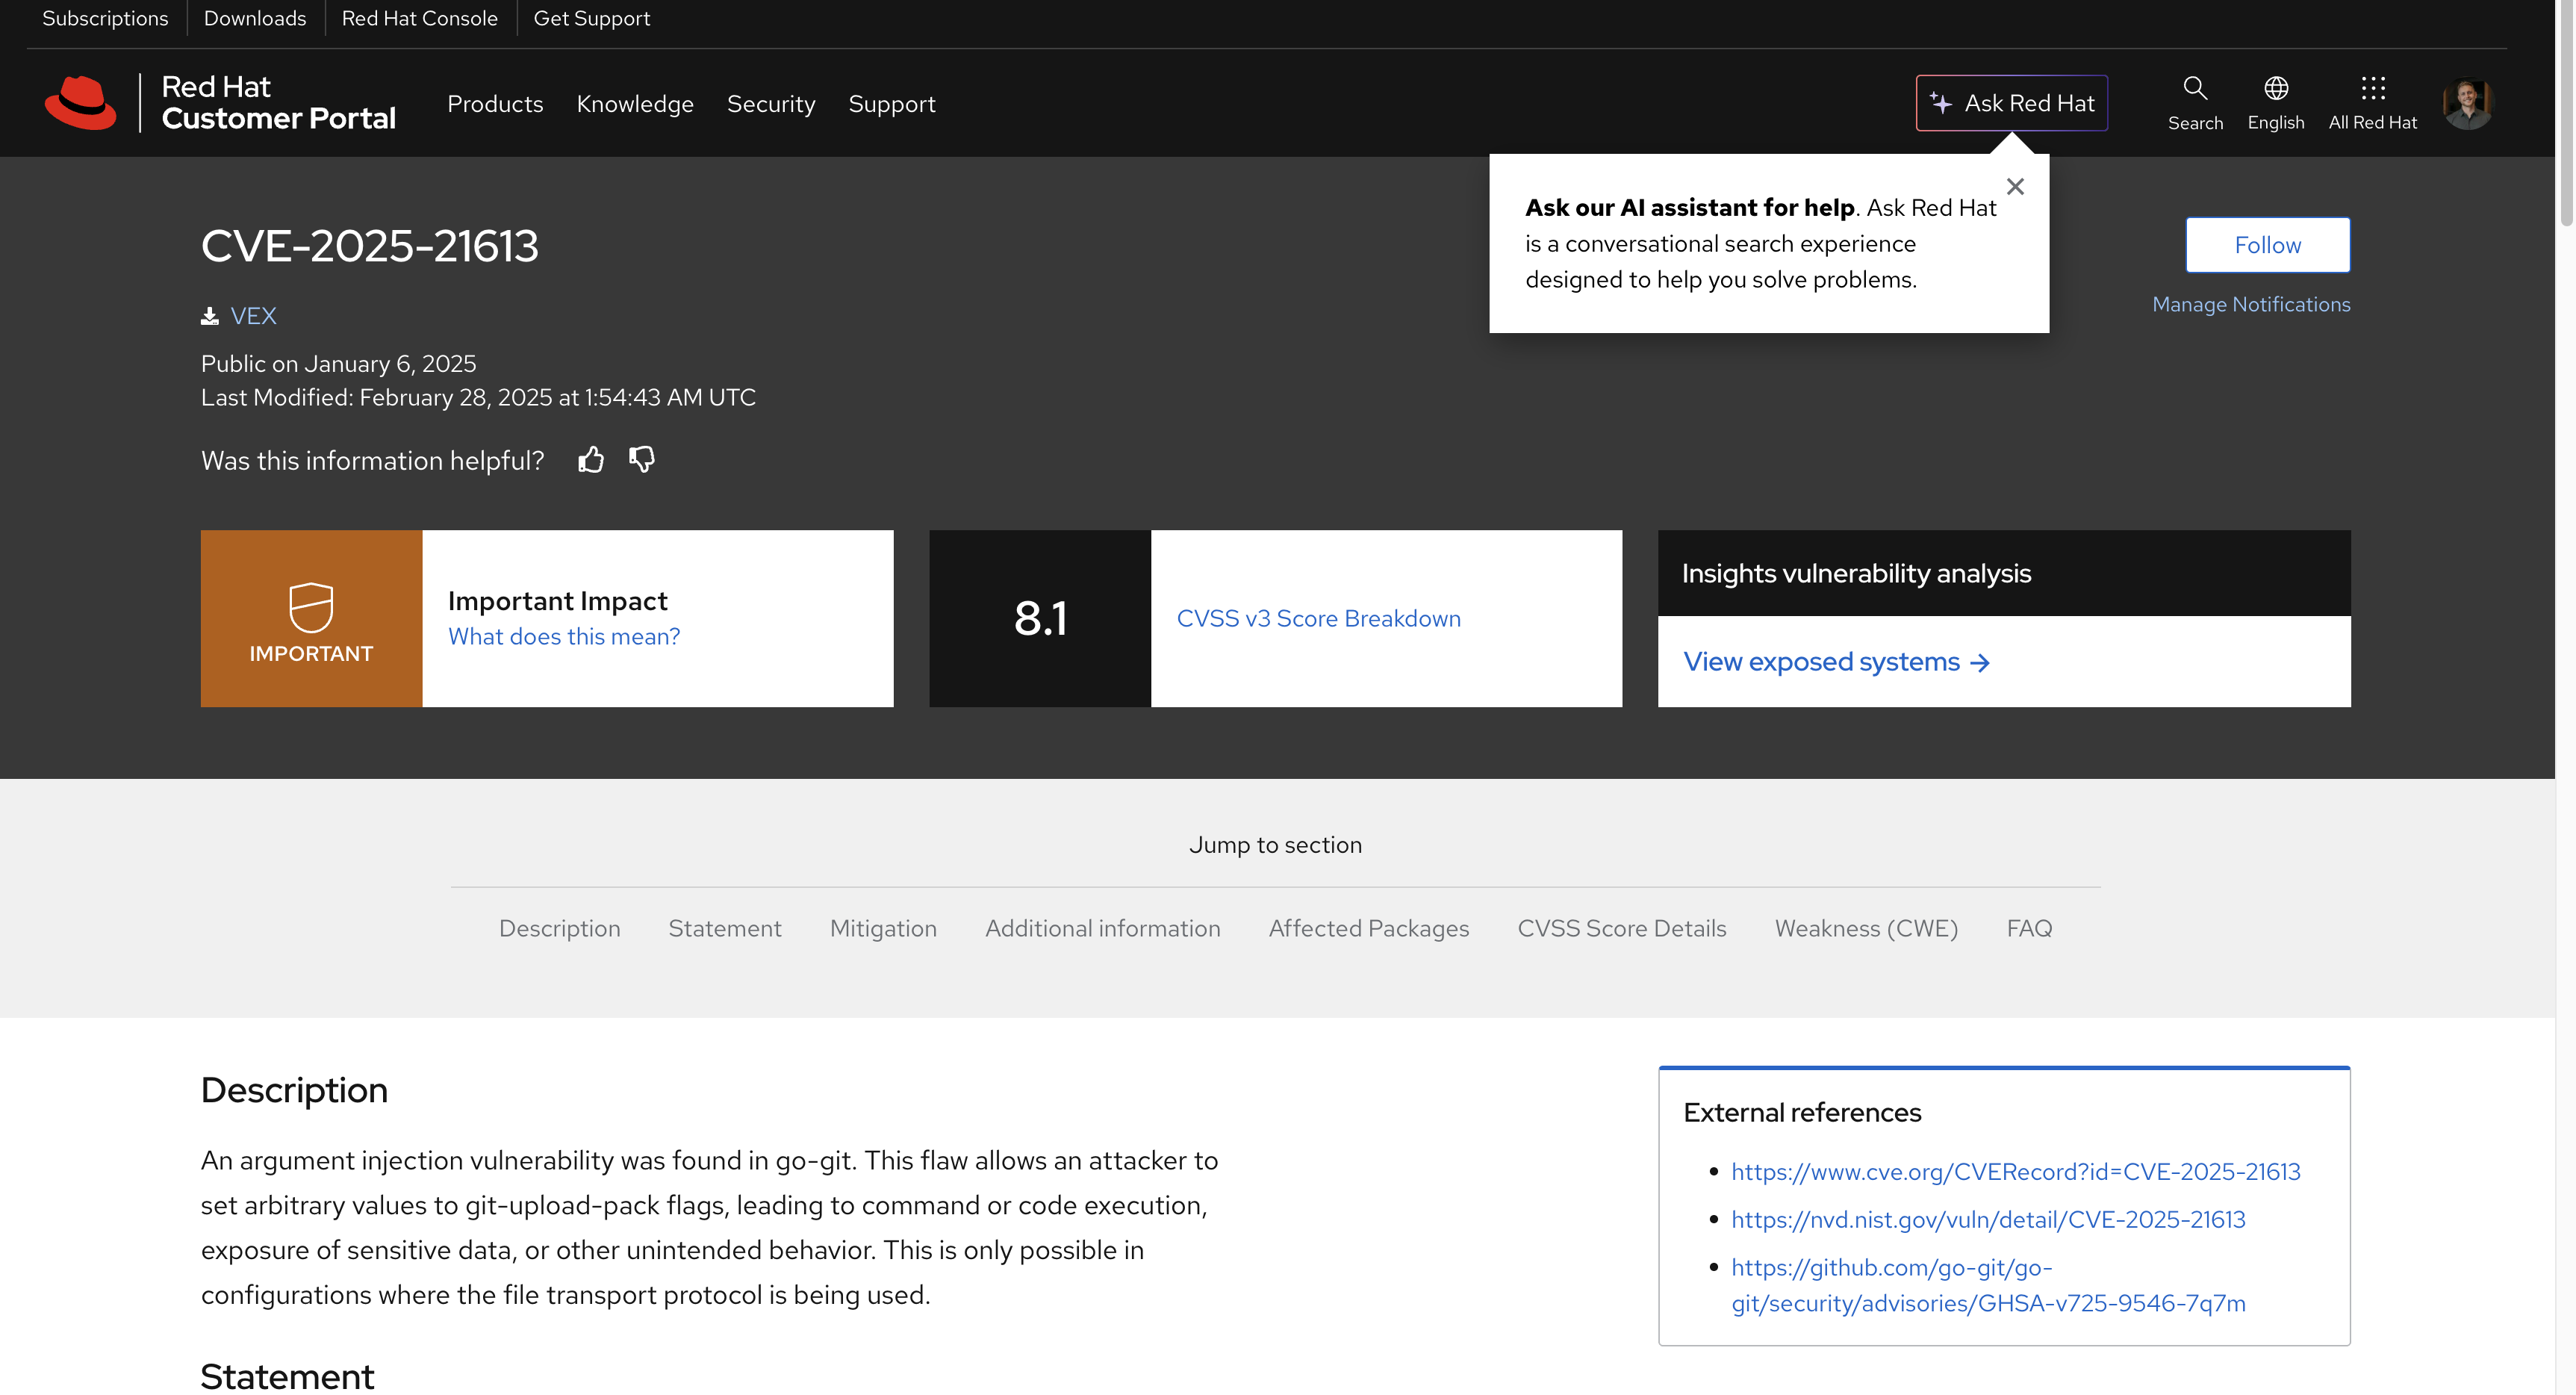Open the English language globe selector
The width and height of the screenshot is (2576, 1395).
(2276, 102)
